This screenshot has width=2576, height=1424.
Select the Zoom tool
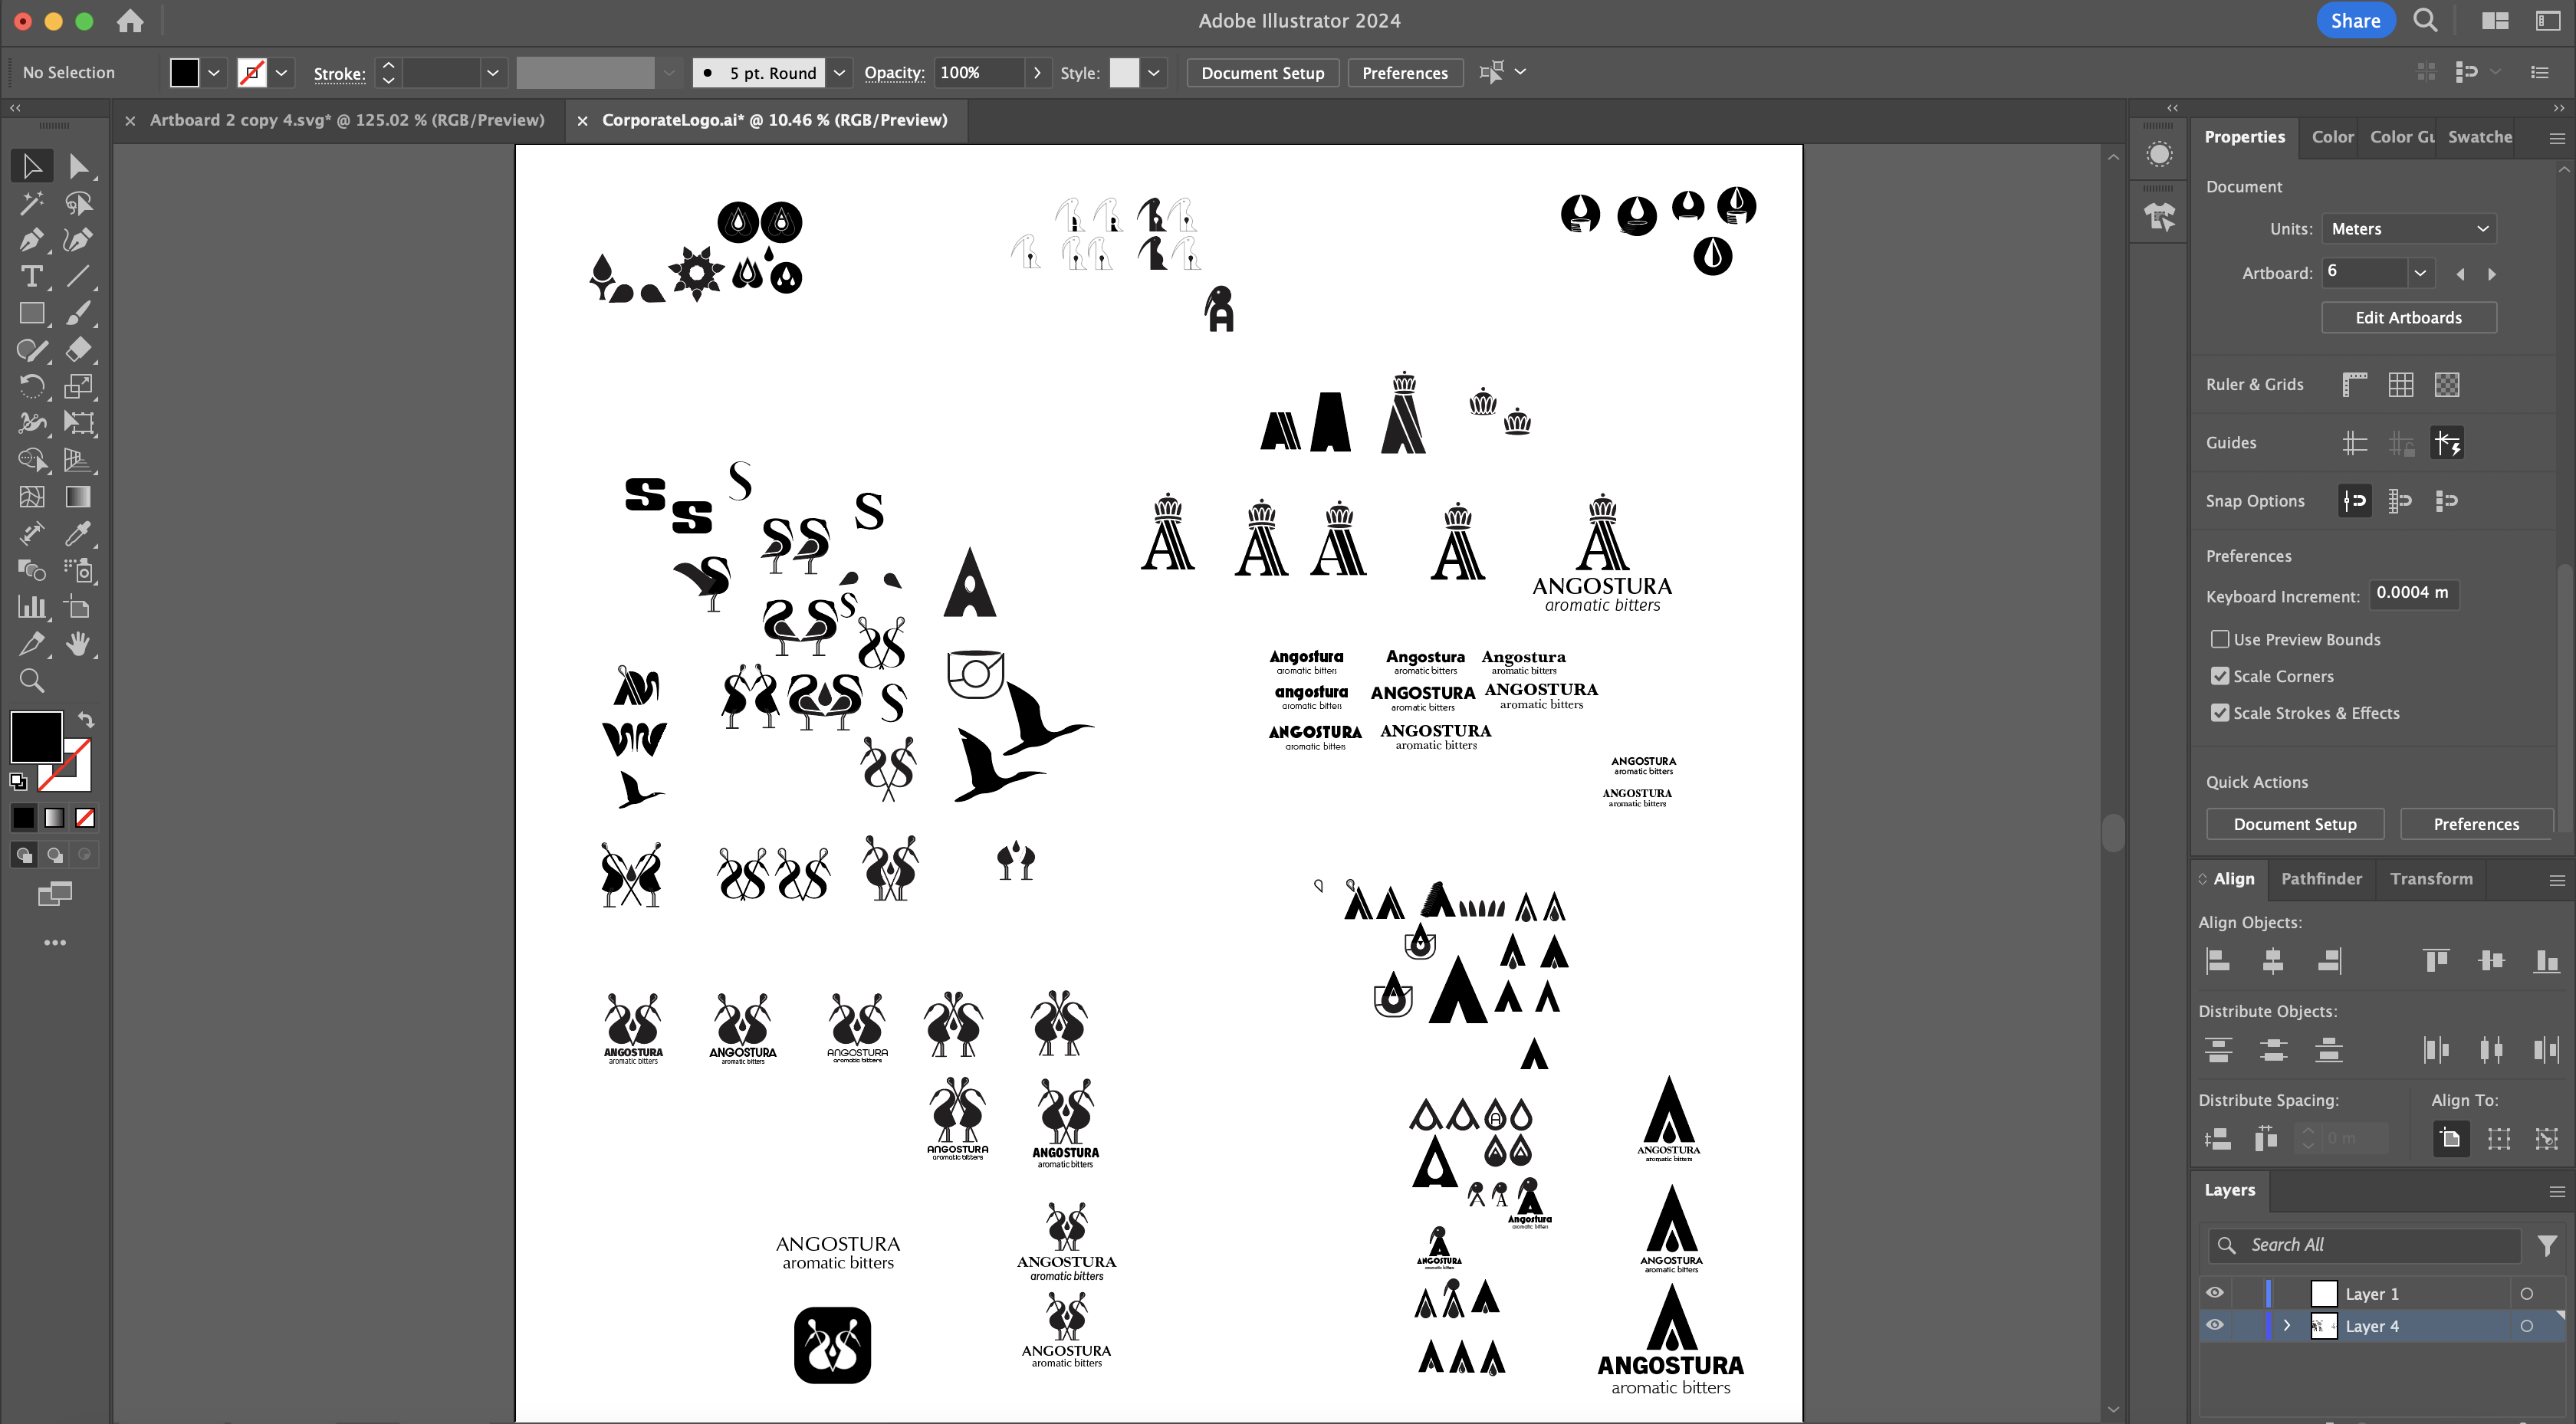(x=30, y=682)
